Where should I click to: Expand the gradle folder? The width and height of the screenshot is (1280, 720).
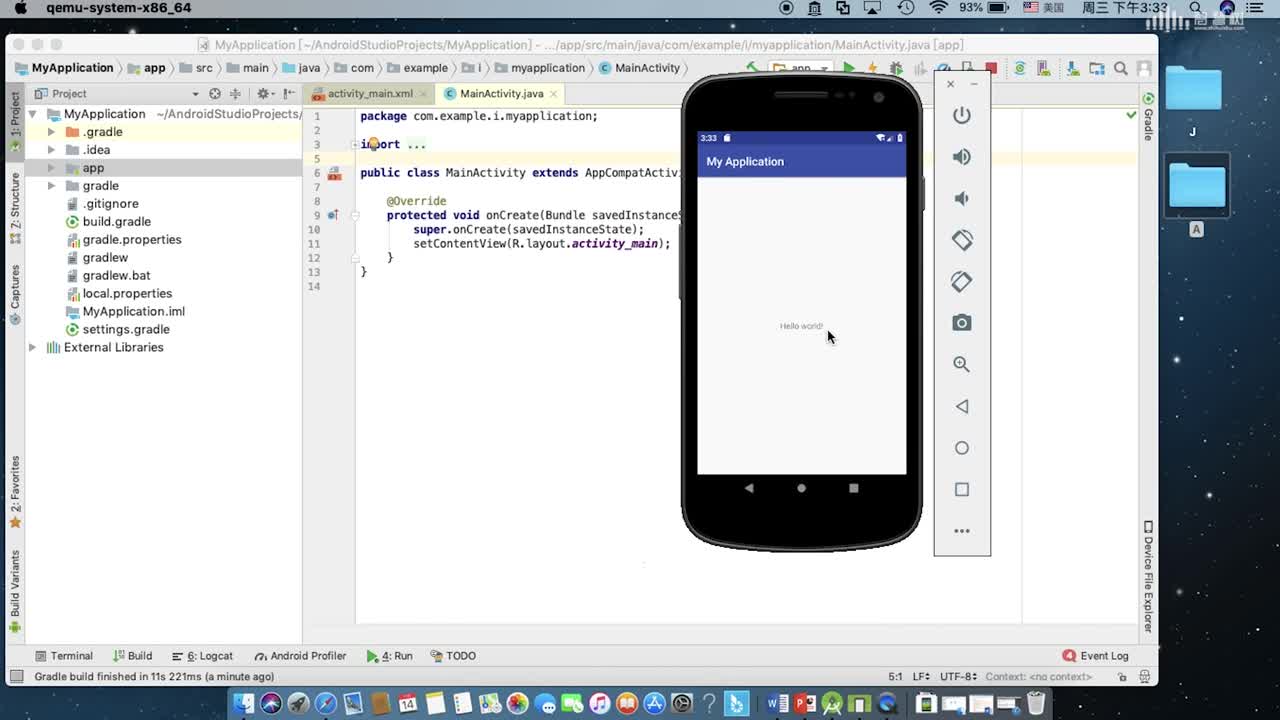point(51,186)
